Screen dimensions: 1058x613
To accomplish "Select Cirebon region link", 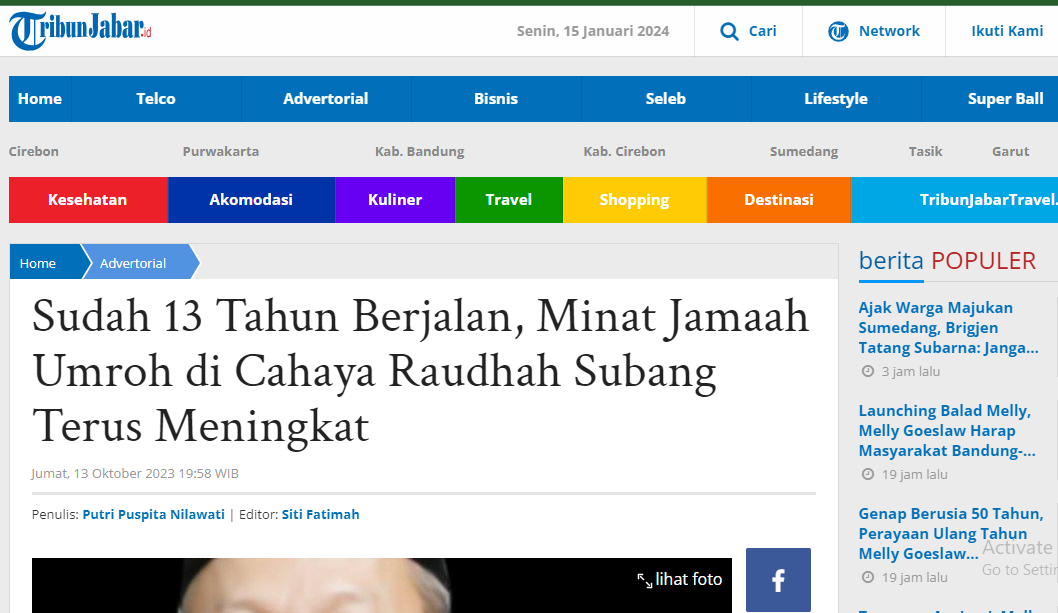I will pyautogui.click(x=34, y=151).
